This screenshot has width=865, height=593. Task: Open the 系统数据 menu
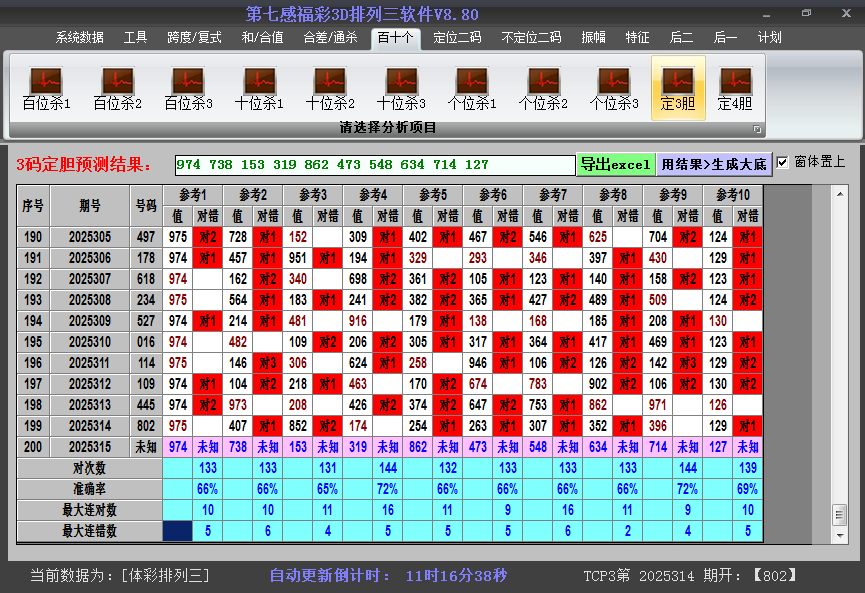coord(79,38)
